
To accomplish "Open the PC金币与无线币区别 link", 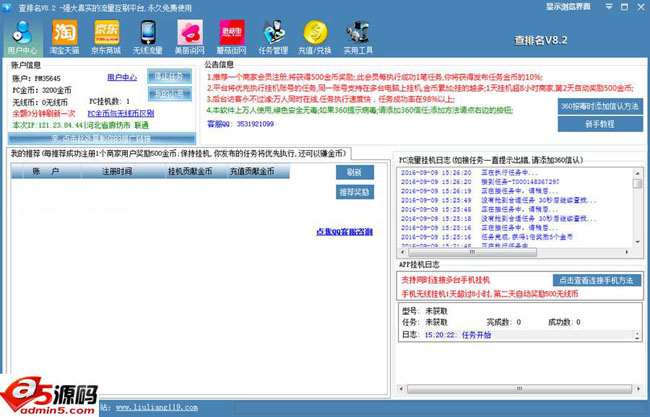I will 121,114.
